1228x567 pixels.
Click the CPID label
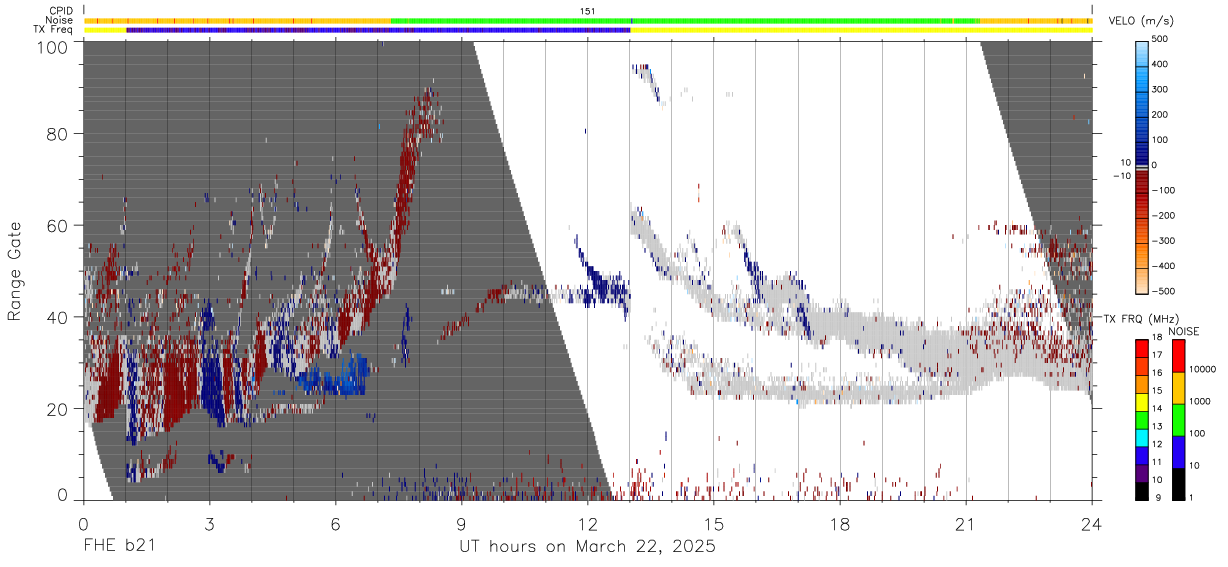pos(60,11)
